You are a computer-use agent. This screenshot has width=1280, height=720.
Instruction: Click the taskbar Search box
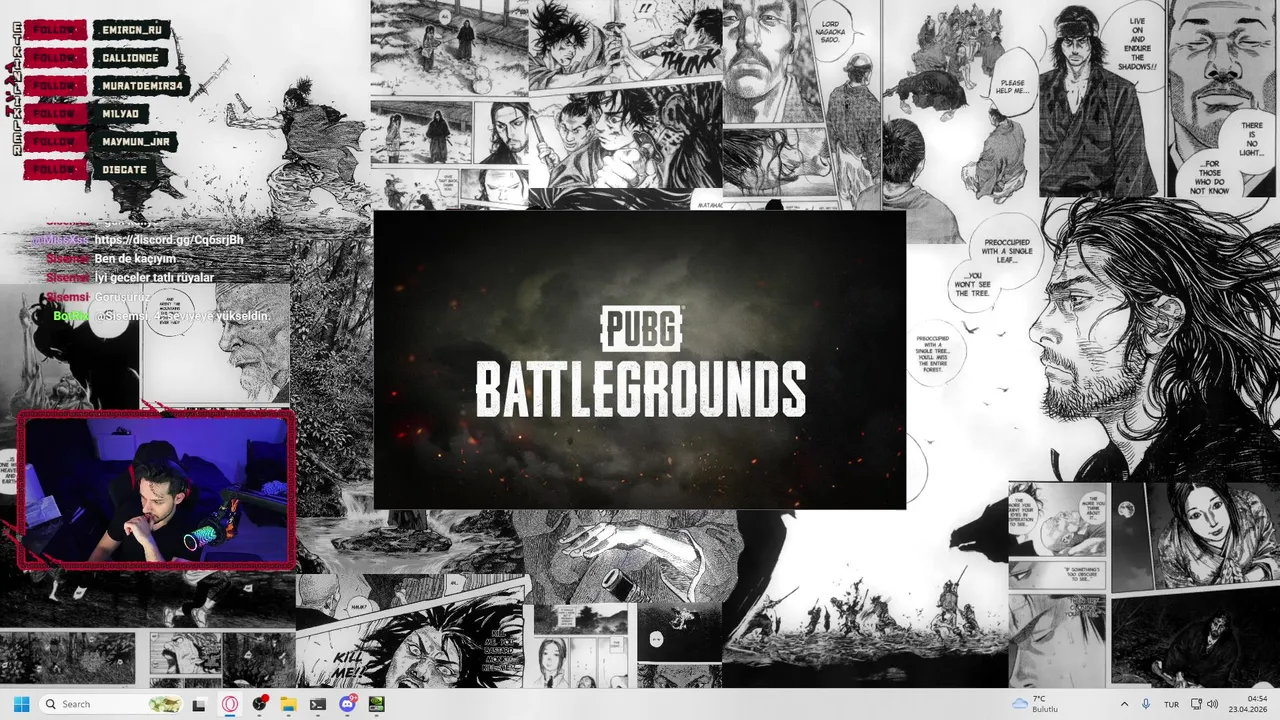[111, 704]
